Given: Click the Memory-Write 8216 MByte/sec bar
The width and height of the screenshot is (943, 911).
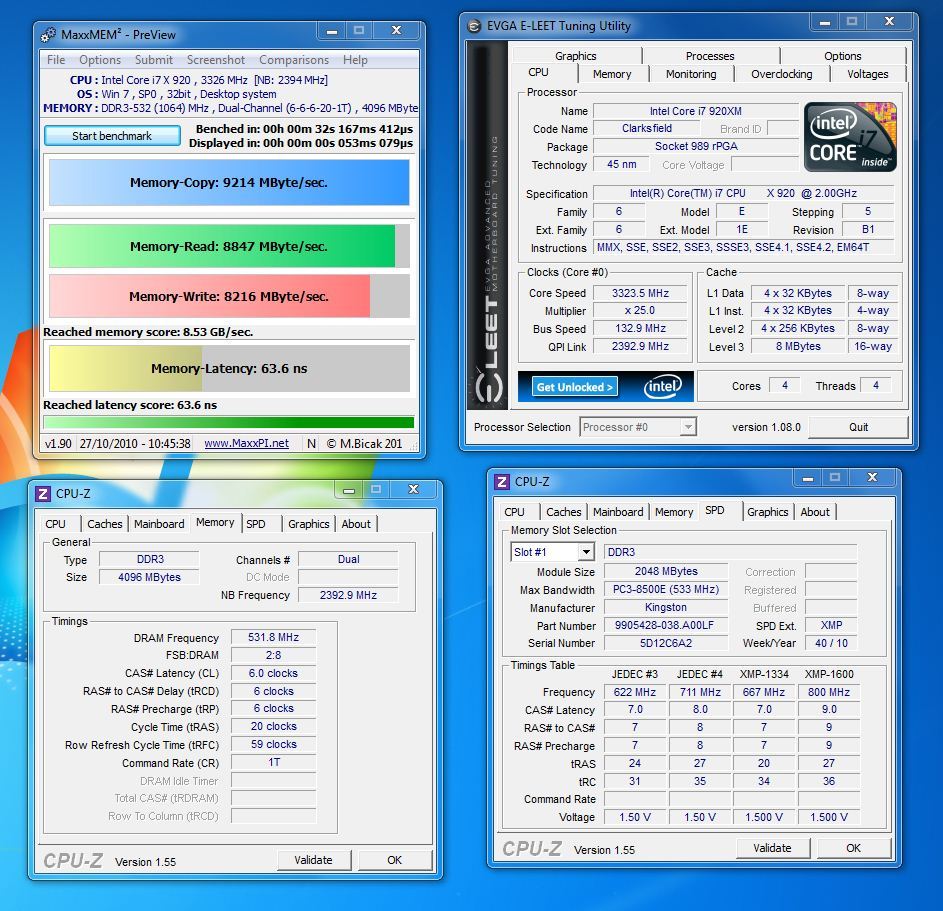Looking at the screenshot, I should pos(229,296).
